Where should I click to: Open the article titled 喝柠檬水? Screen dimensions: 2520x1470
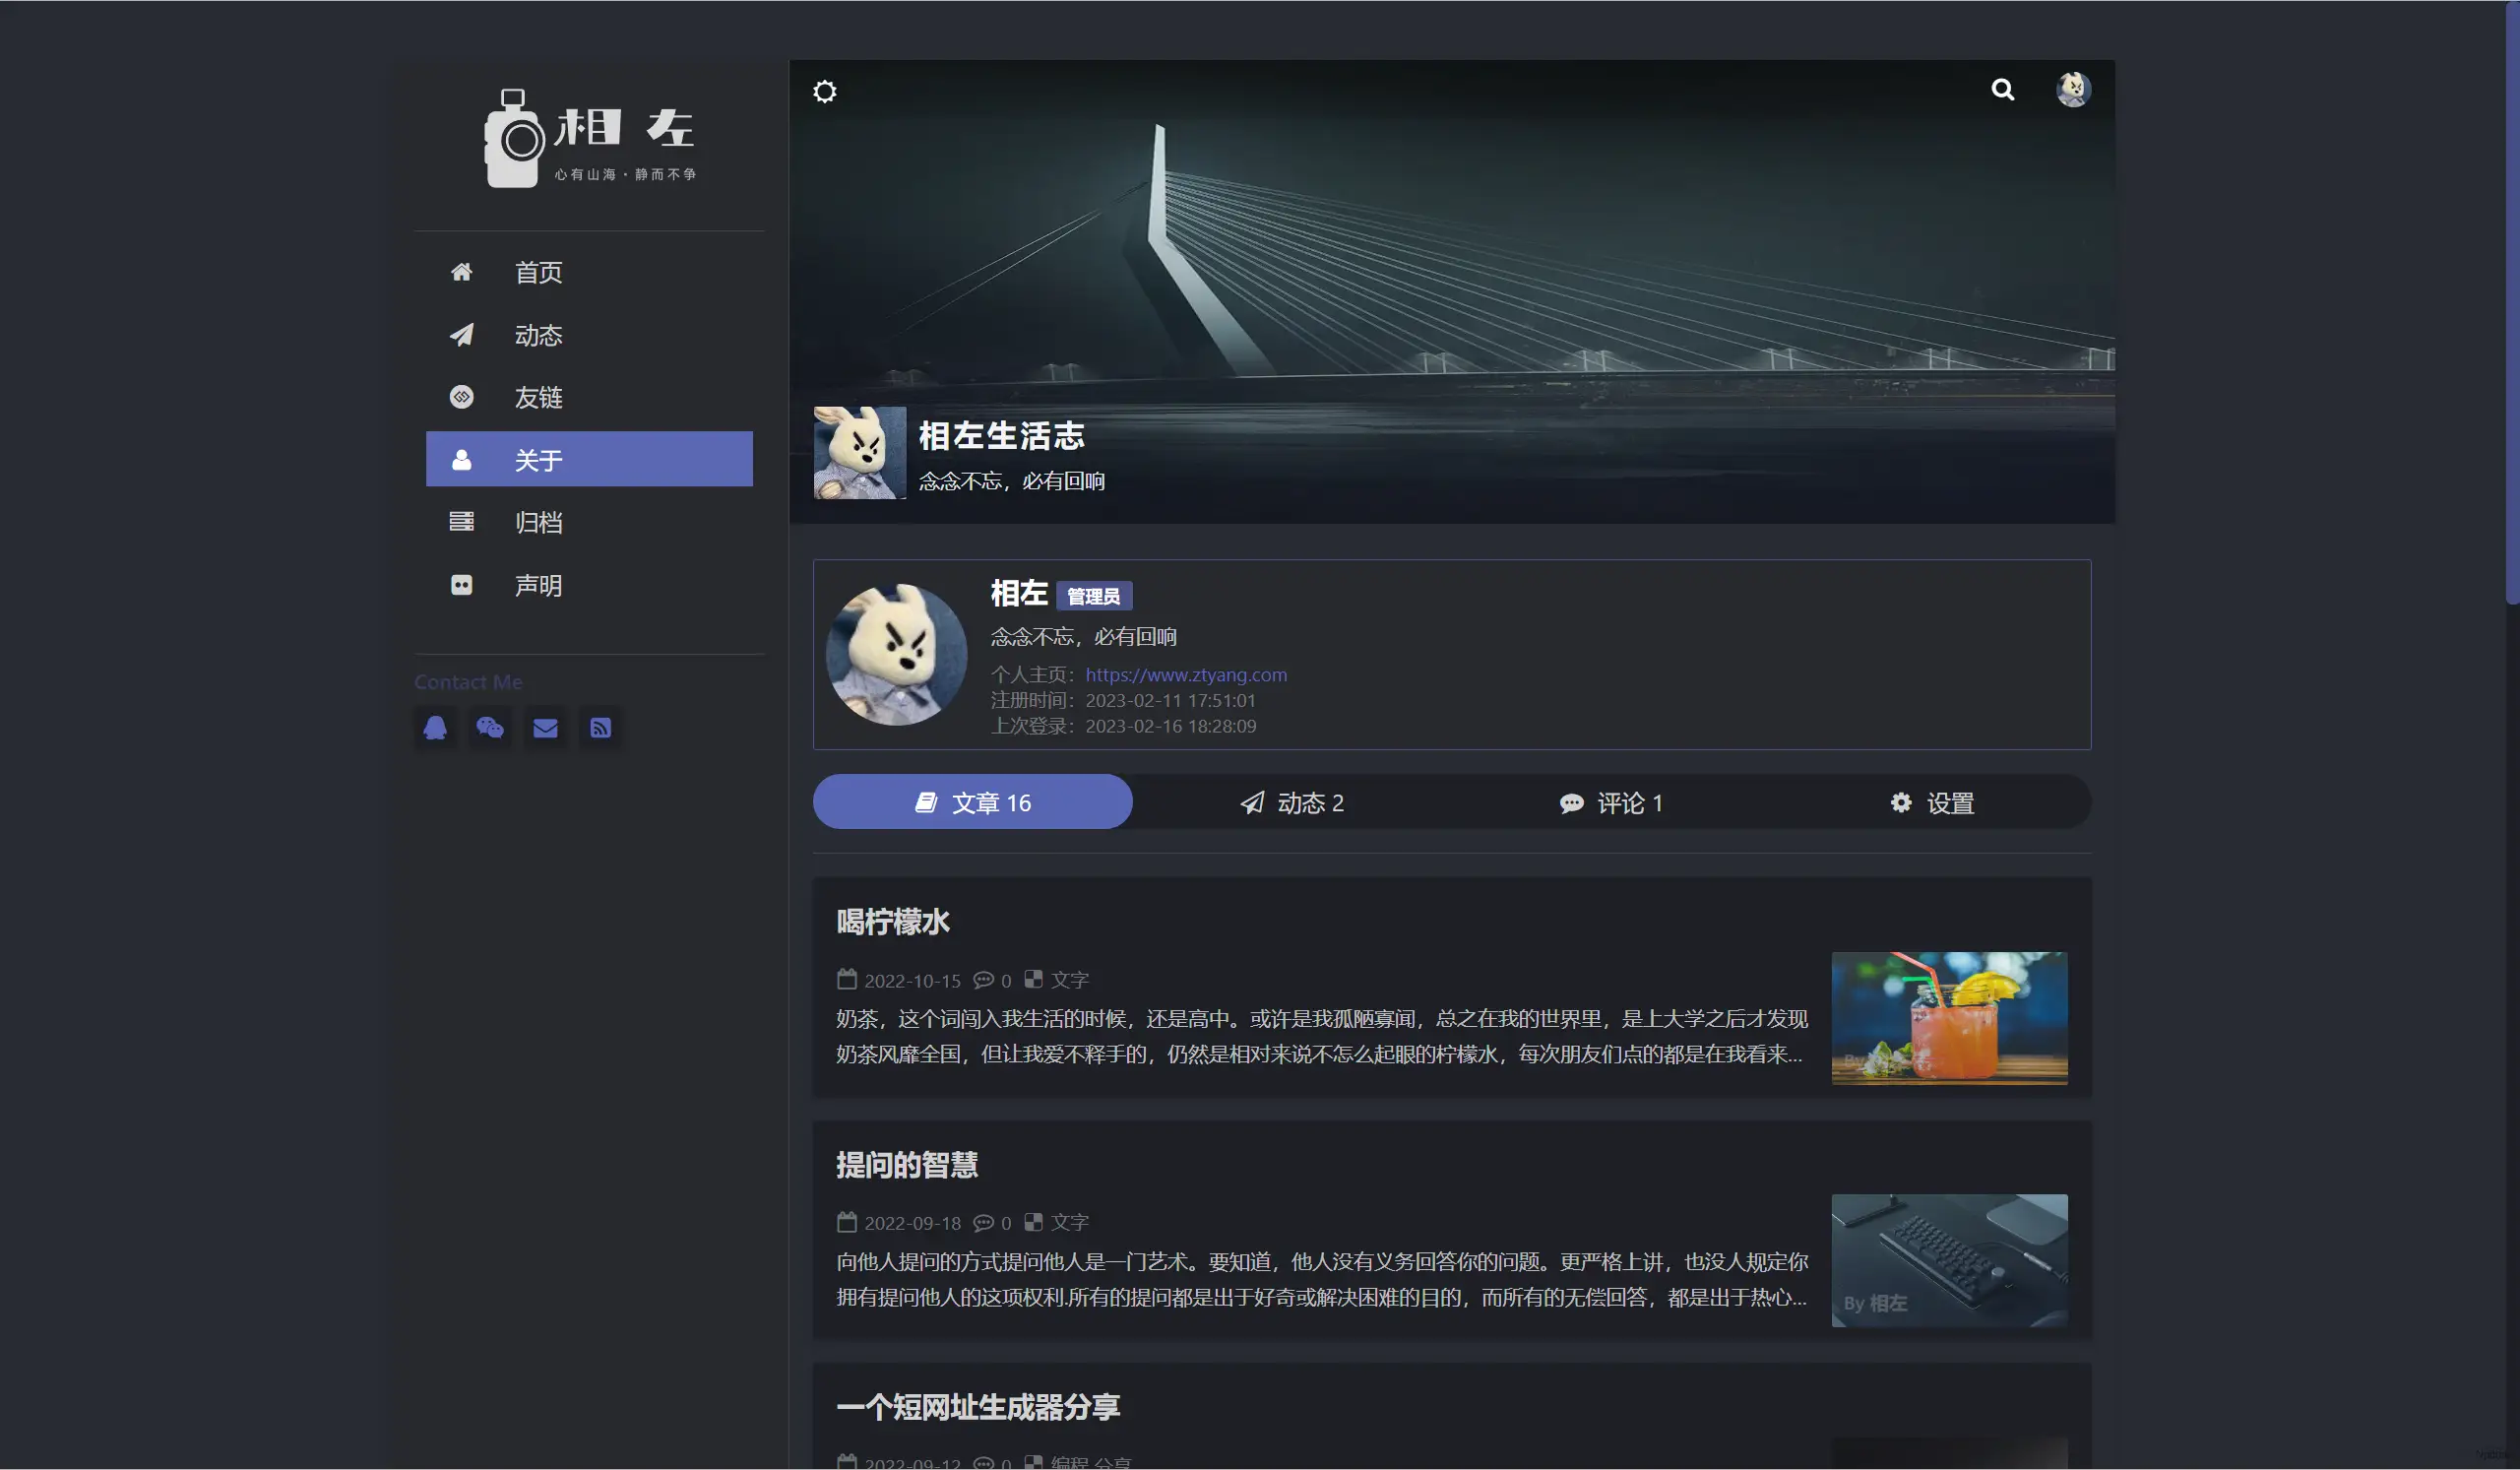(893, 921)
